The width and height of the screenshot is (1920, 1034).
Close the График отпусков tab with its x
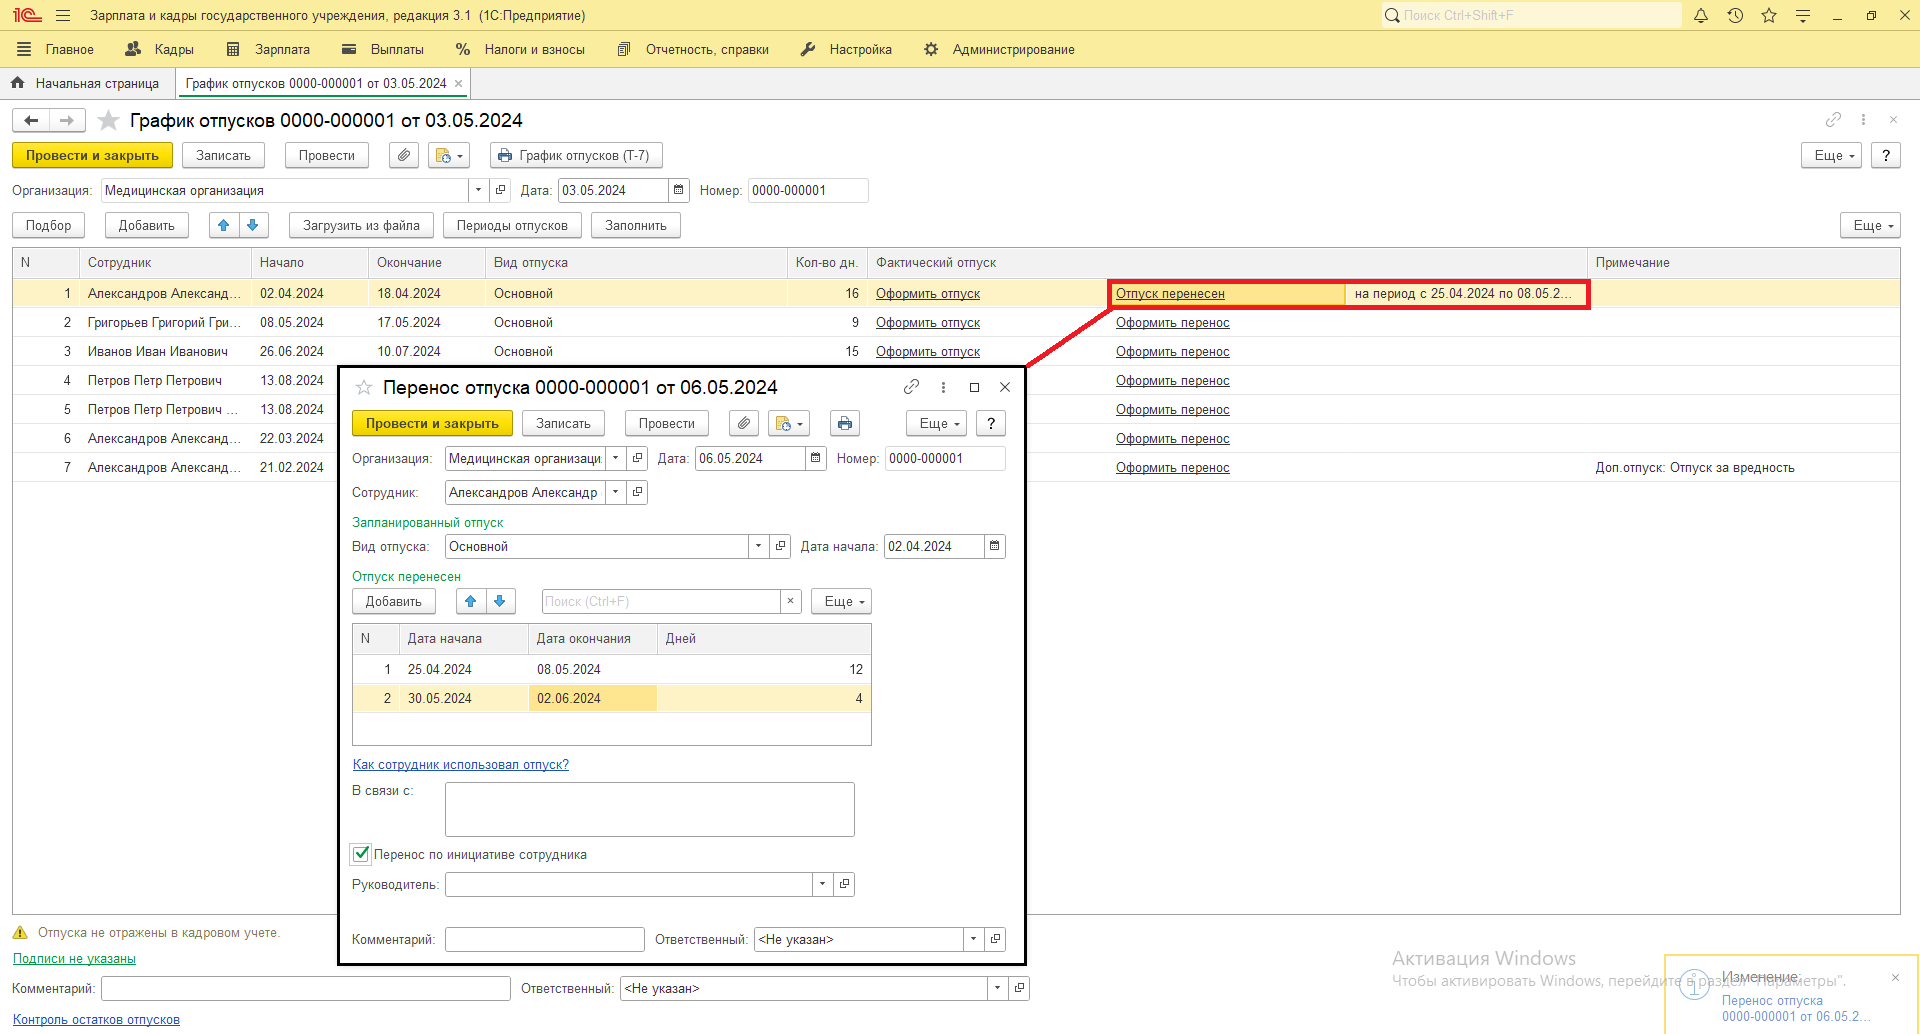click(x=459, y=84)
